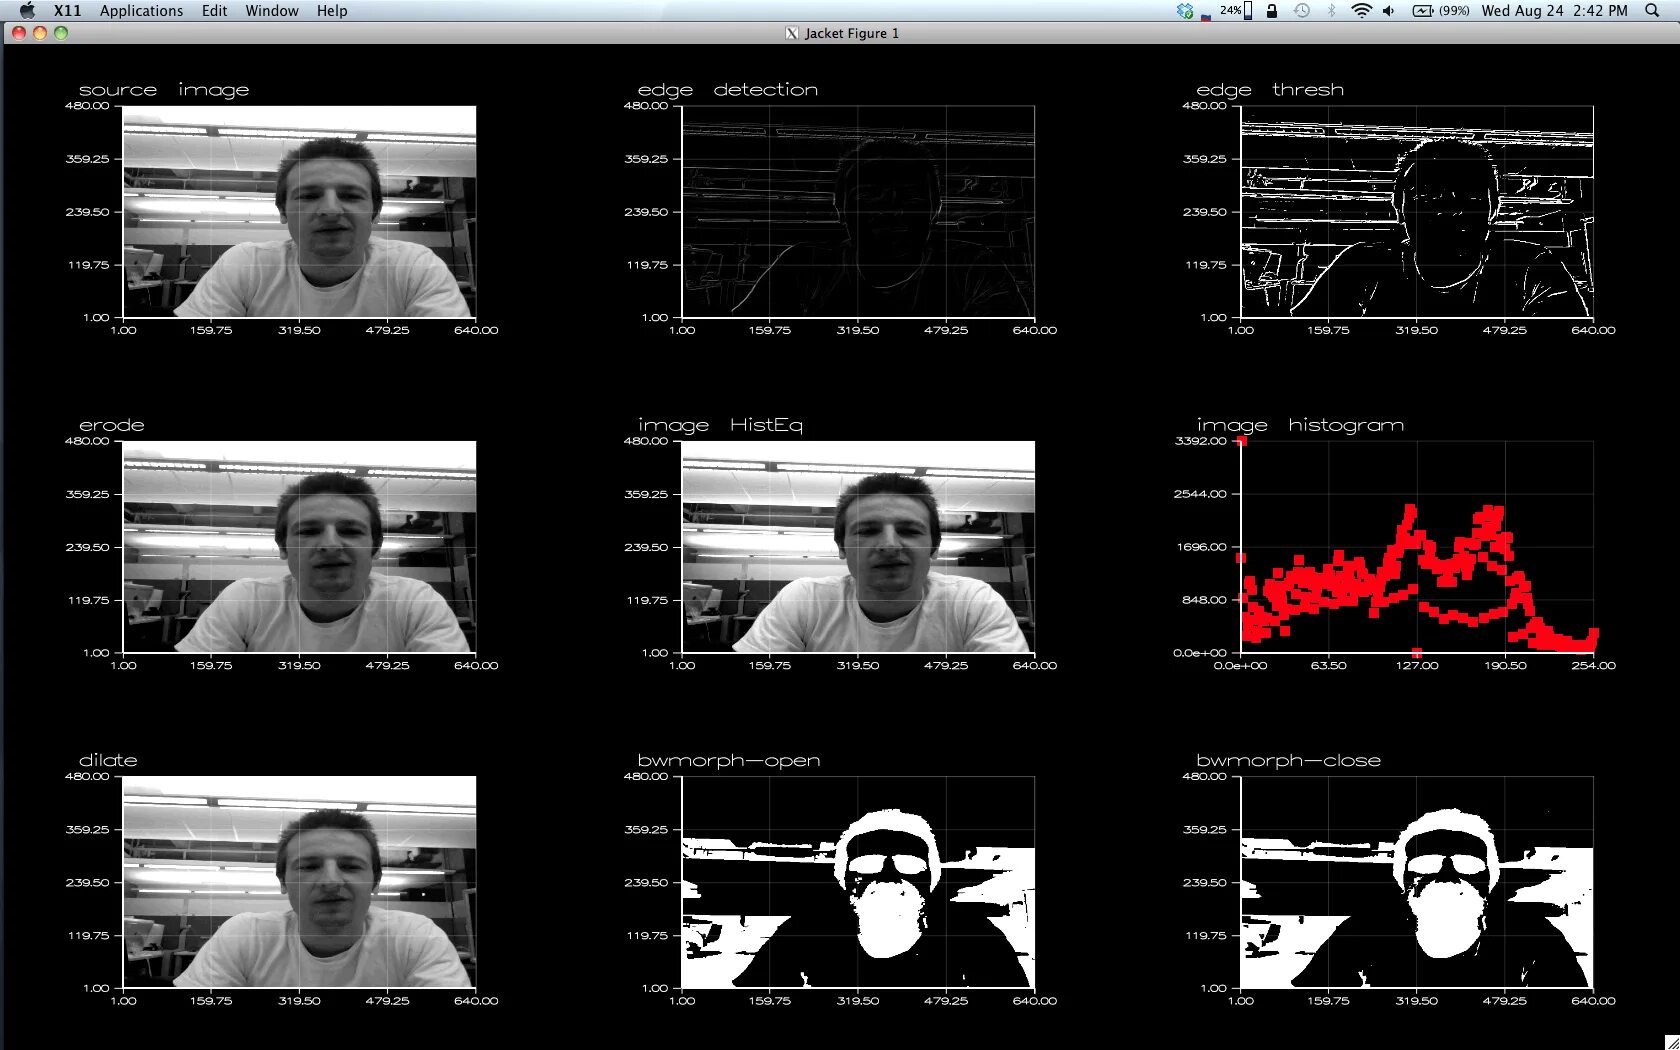1680x1050 pixels.
Task: Open the X11 application menu
Action: point(68,11)
